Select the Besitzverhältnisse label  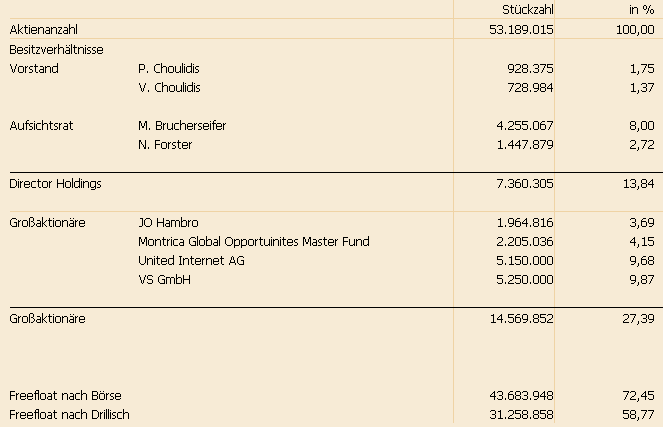pos(56,49)
